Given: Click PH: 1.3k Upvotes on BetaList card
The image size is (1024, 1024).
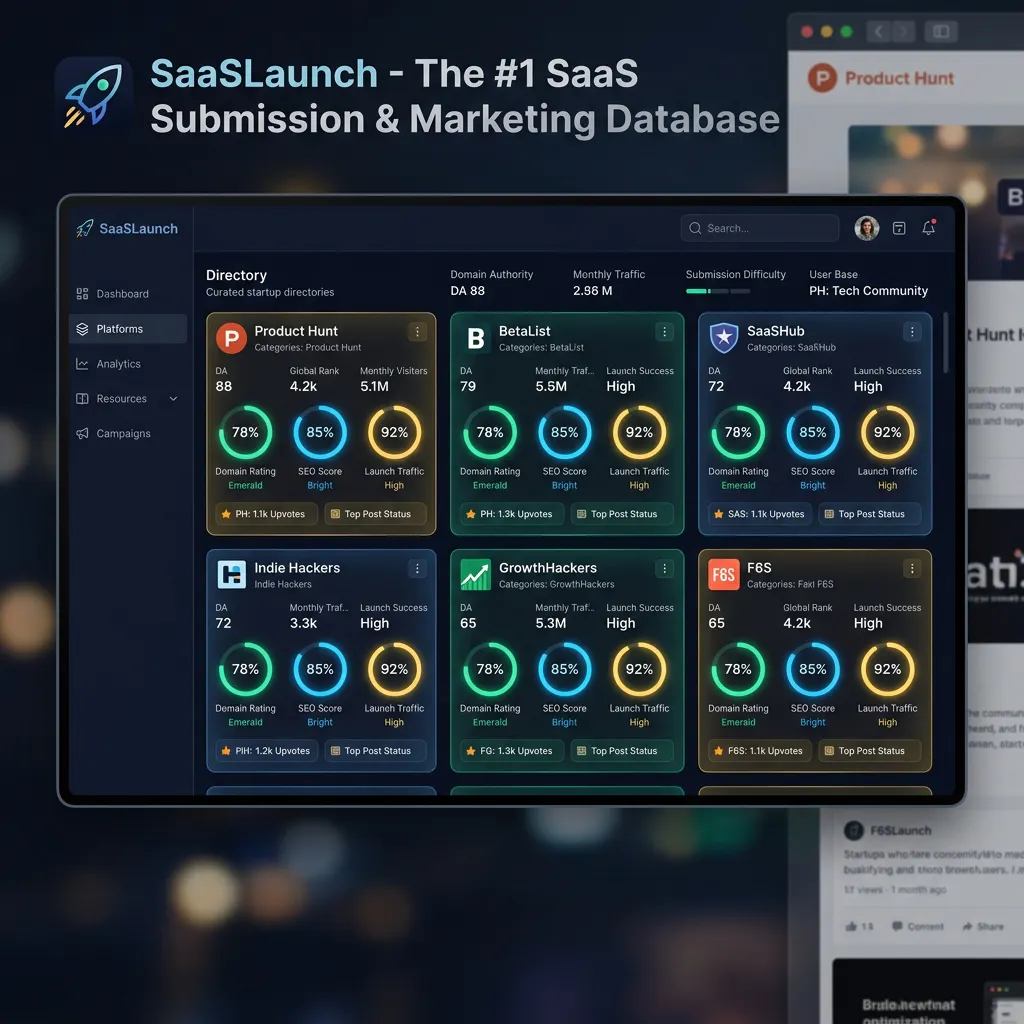Looking at the screenshot, I should tap(510, 514).
